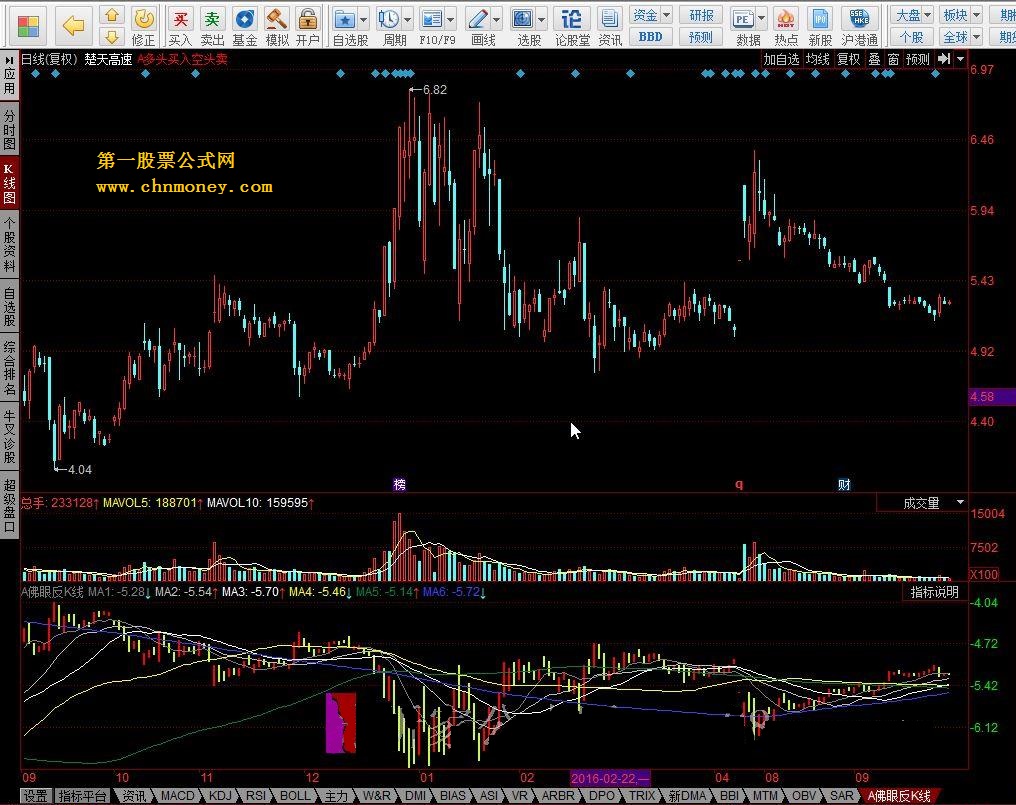Click 加自选 to add to watchlist

coord(781,59)
